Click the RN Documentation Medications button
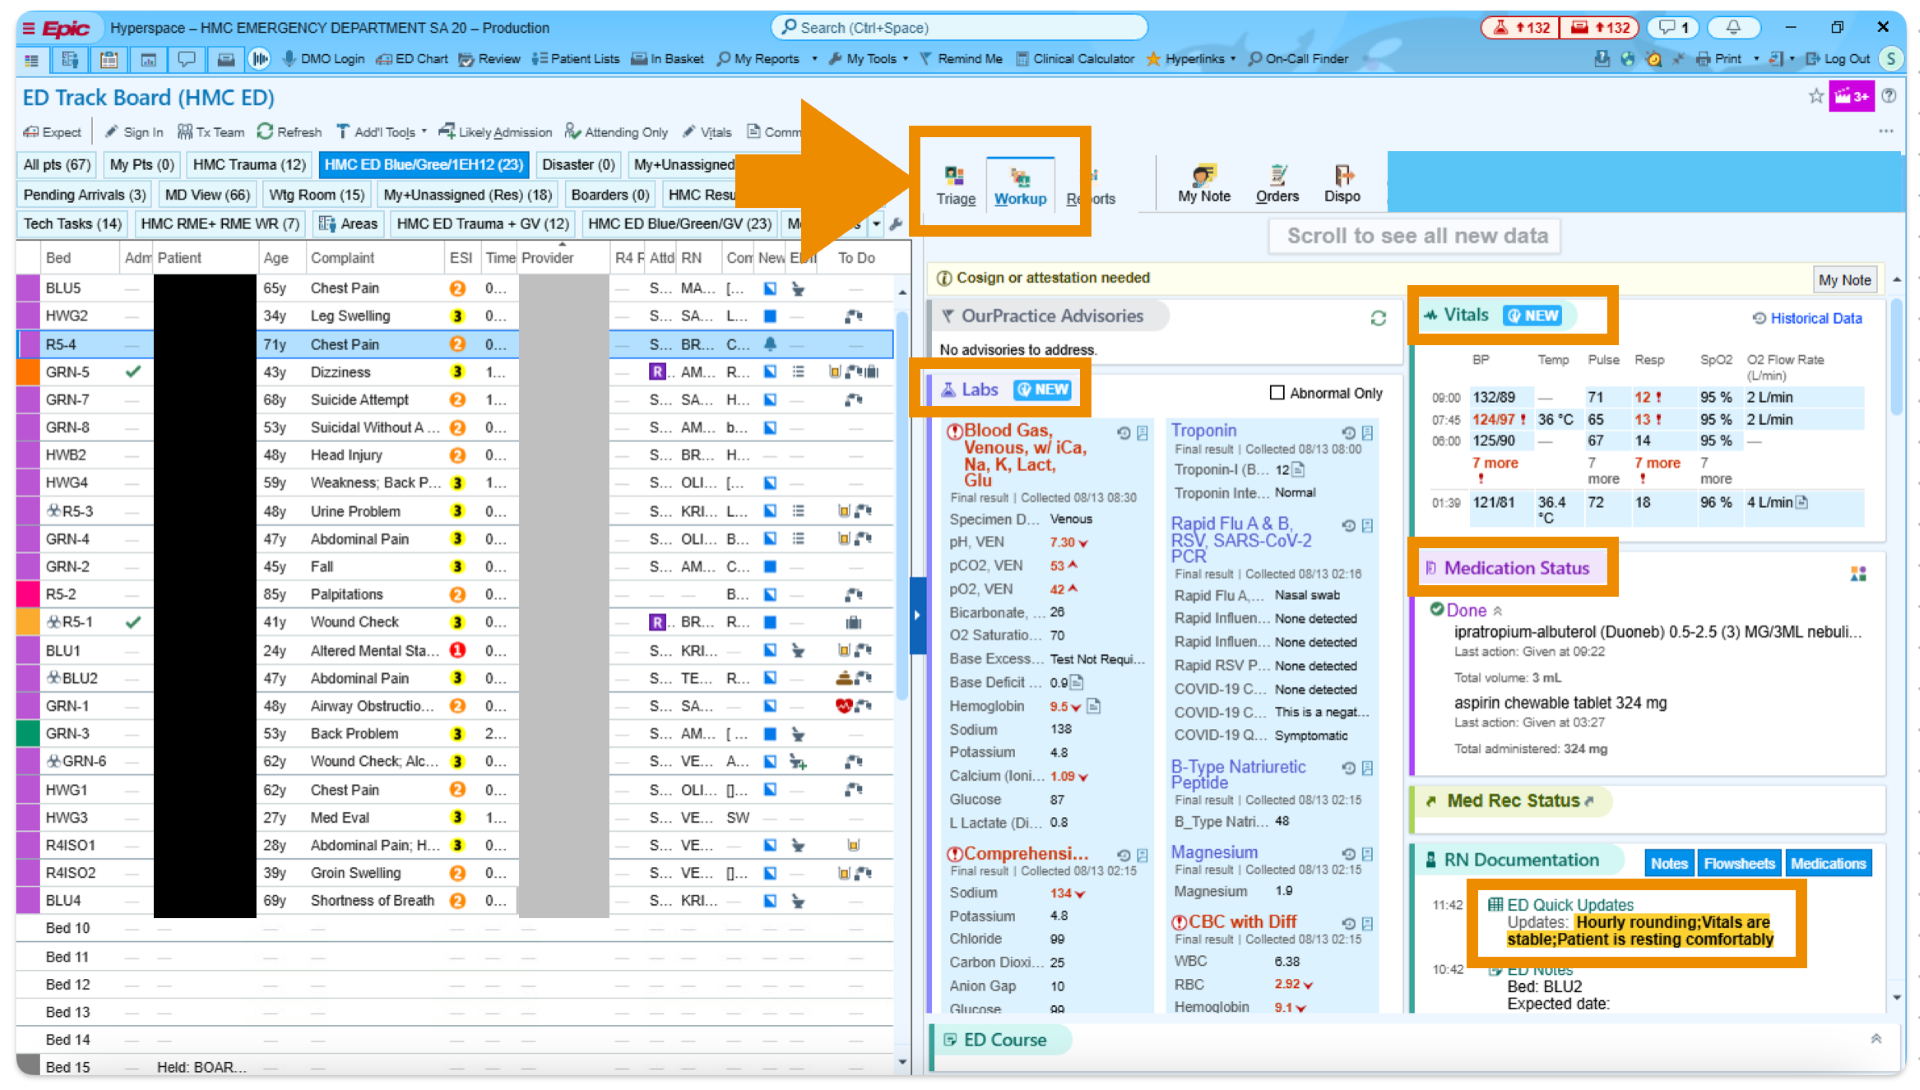 1828,863
